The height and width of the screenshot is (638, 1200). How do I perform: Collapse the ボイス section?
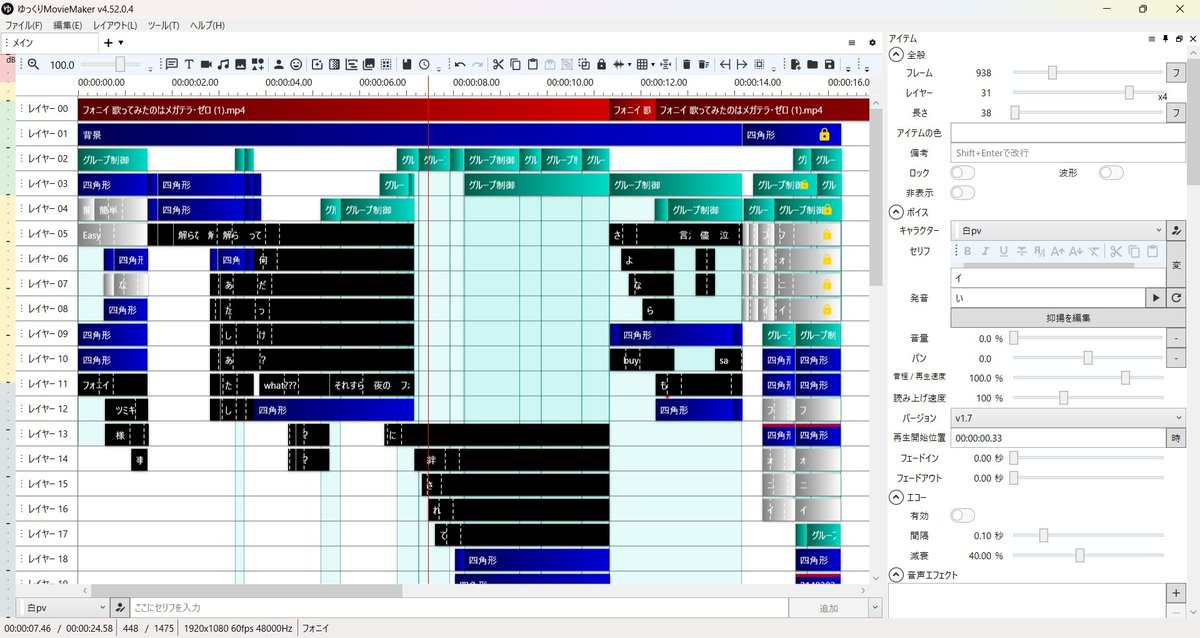(x=896, y=211)
